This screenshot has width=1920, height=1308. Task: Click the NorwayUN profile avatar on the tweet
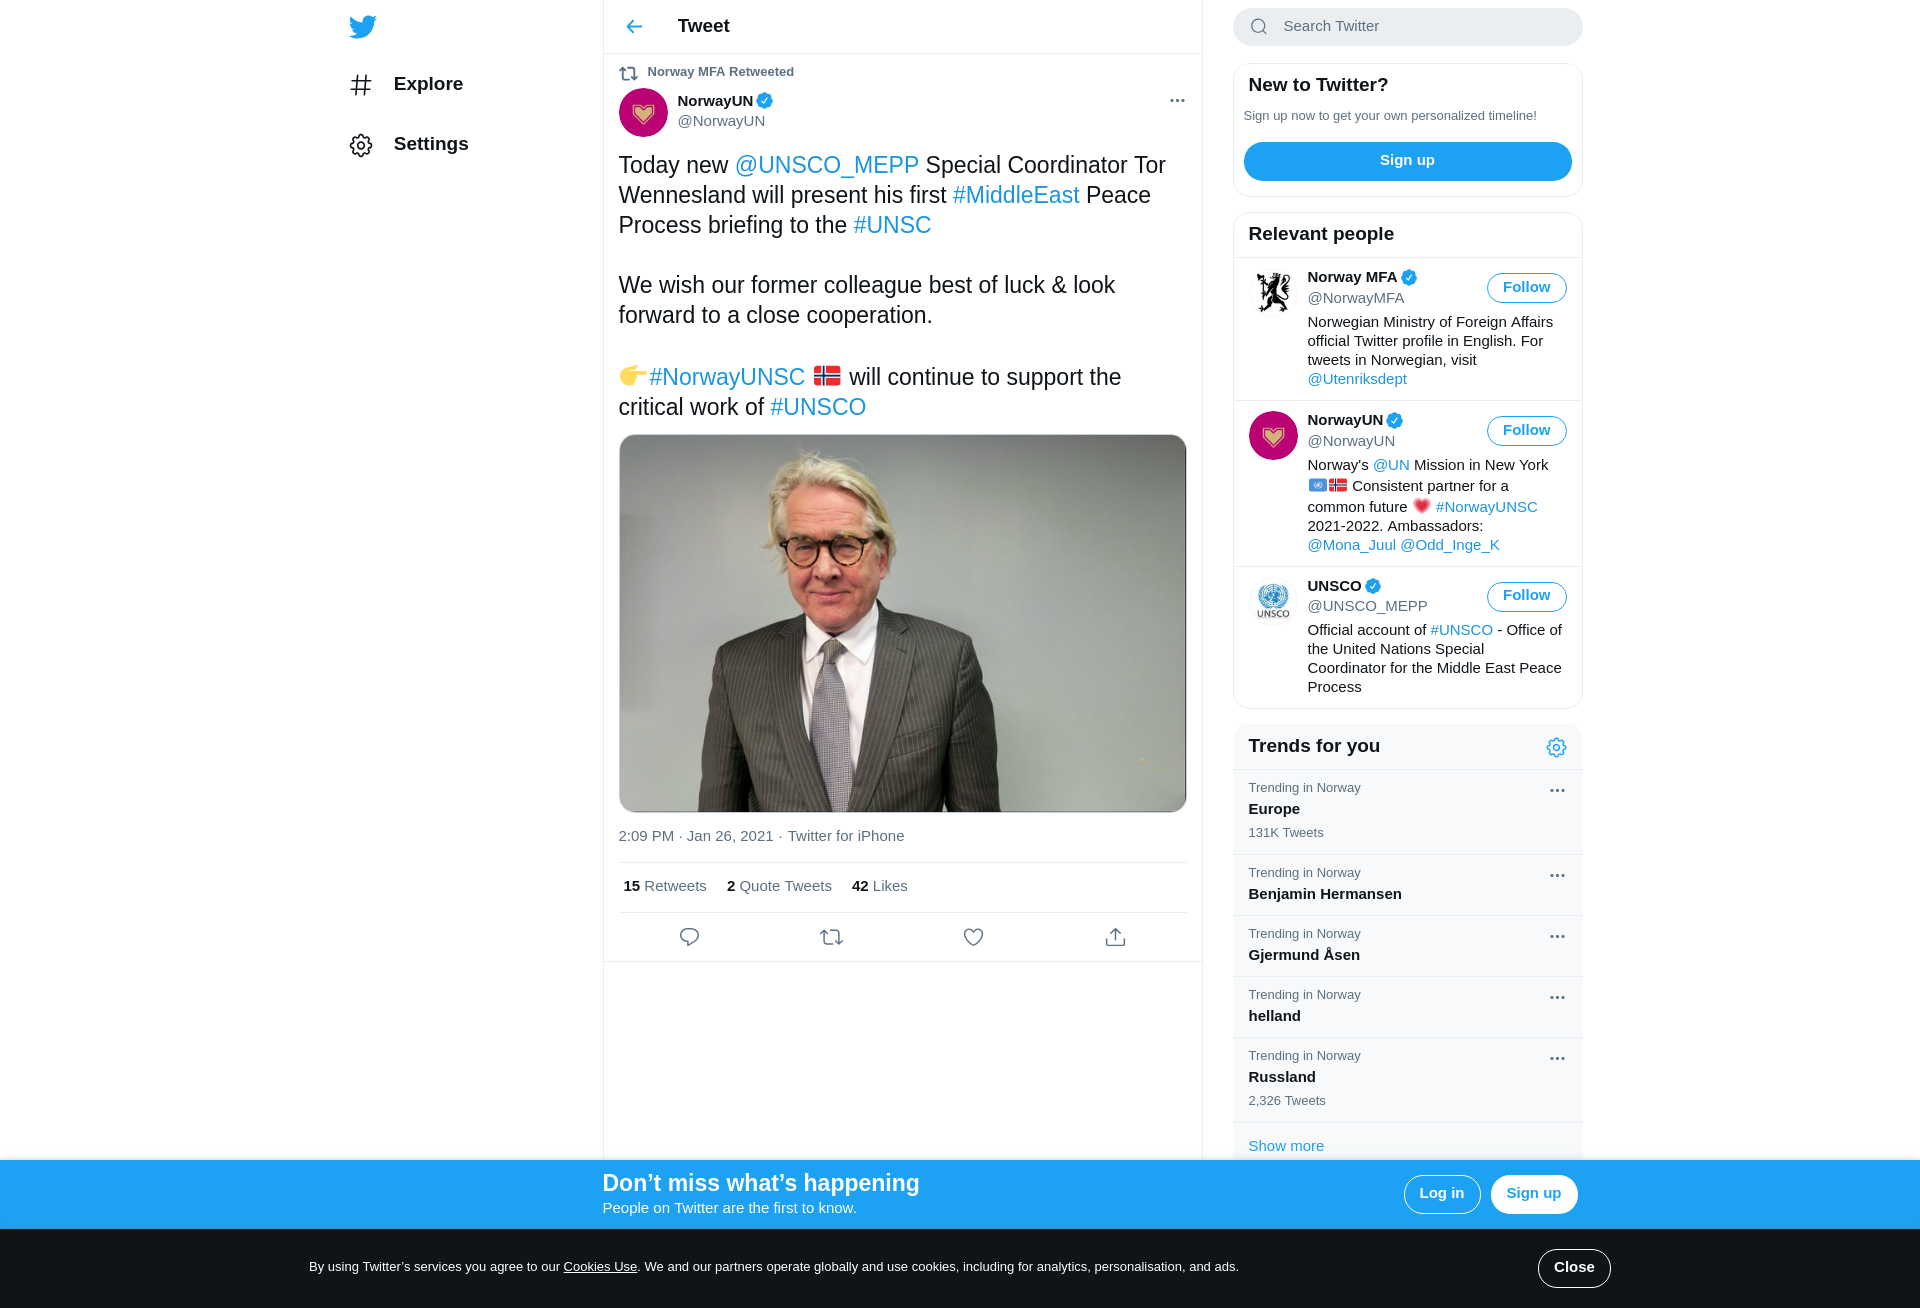click(643, 112)
